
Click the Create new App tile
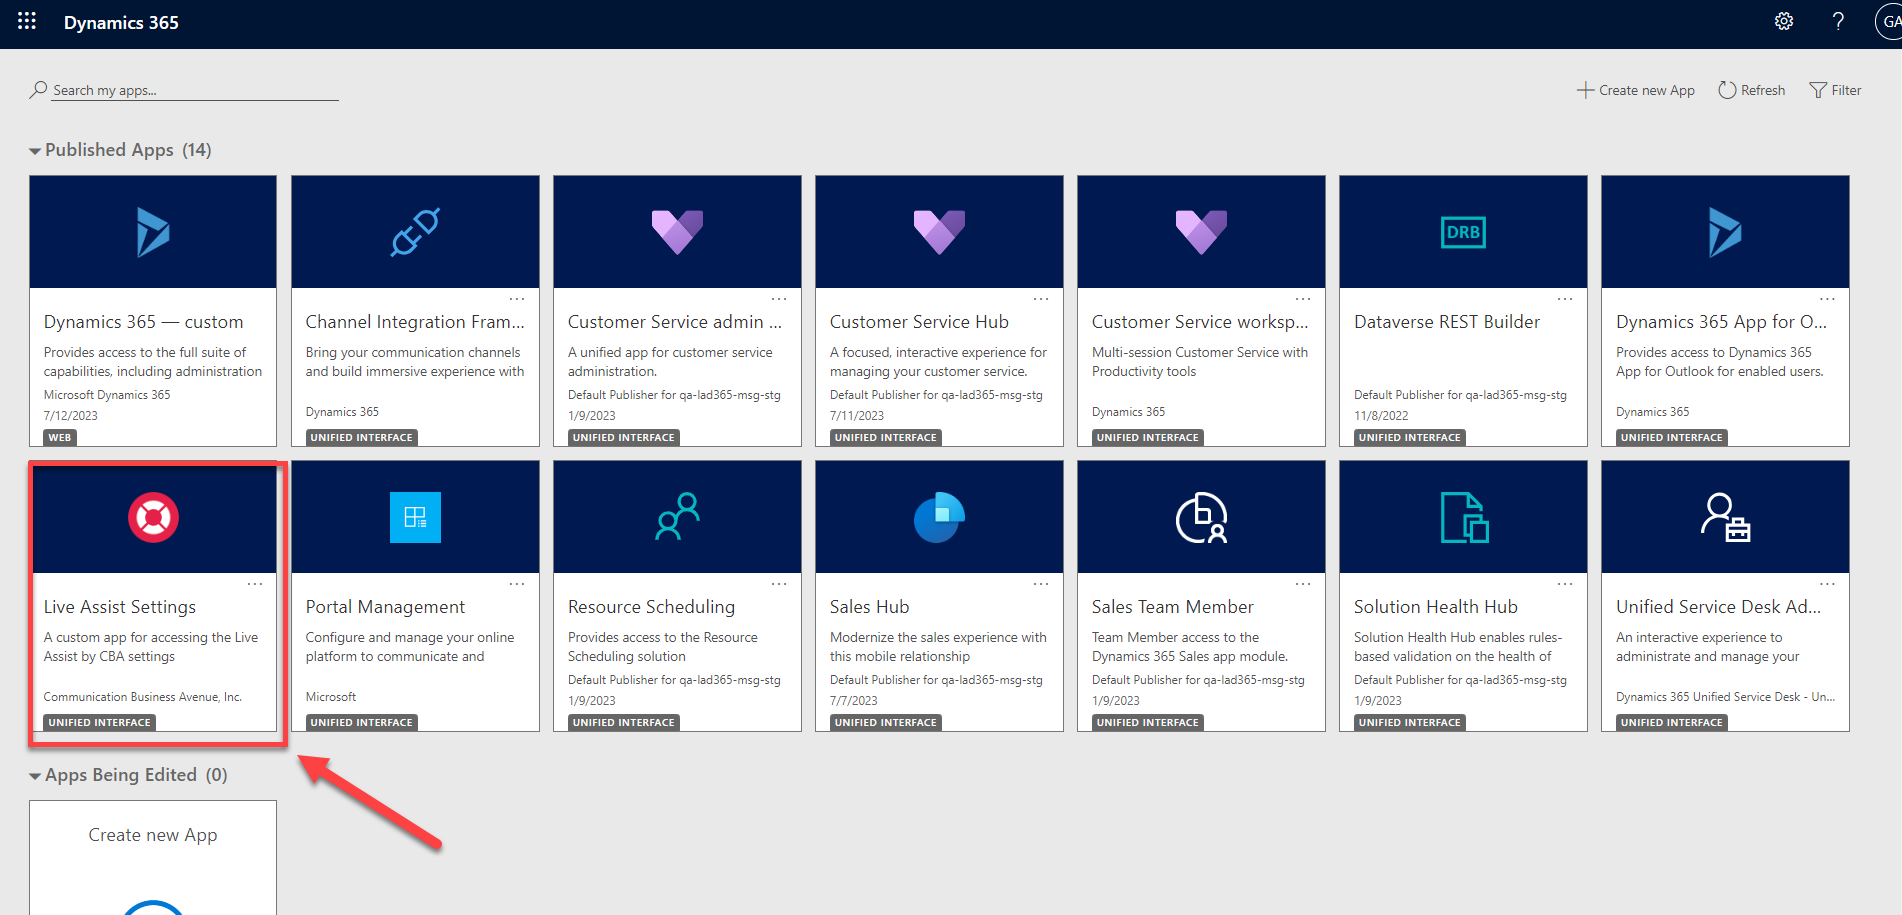point(153,856)
